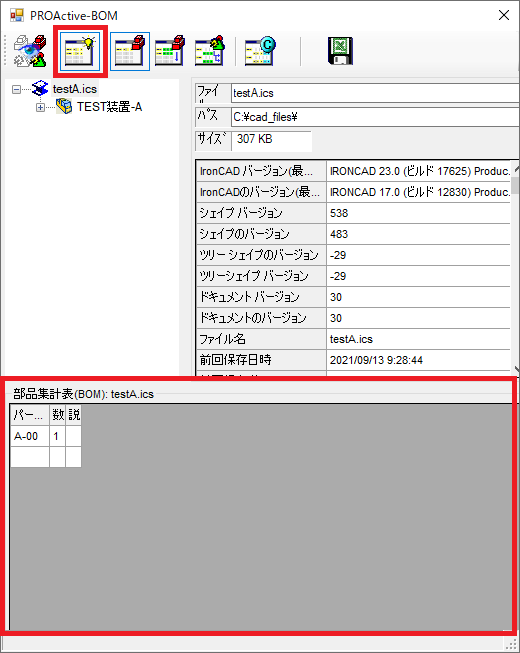Click the size field showing 307 KB
This screenshot has width=520, height=653.
271,140
